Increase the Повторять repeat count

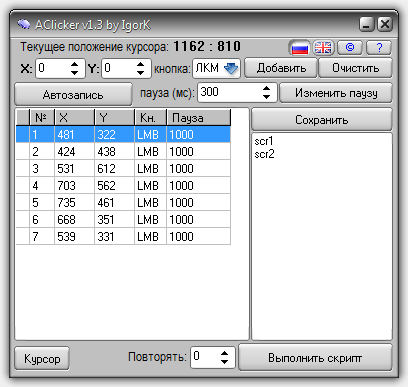225,354
